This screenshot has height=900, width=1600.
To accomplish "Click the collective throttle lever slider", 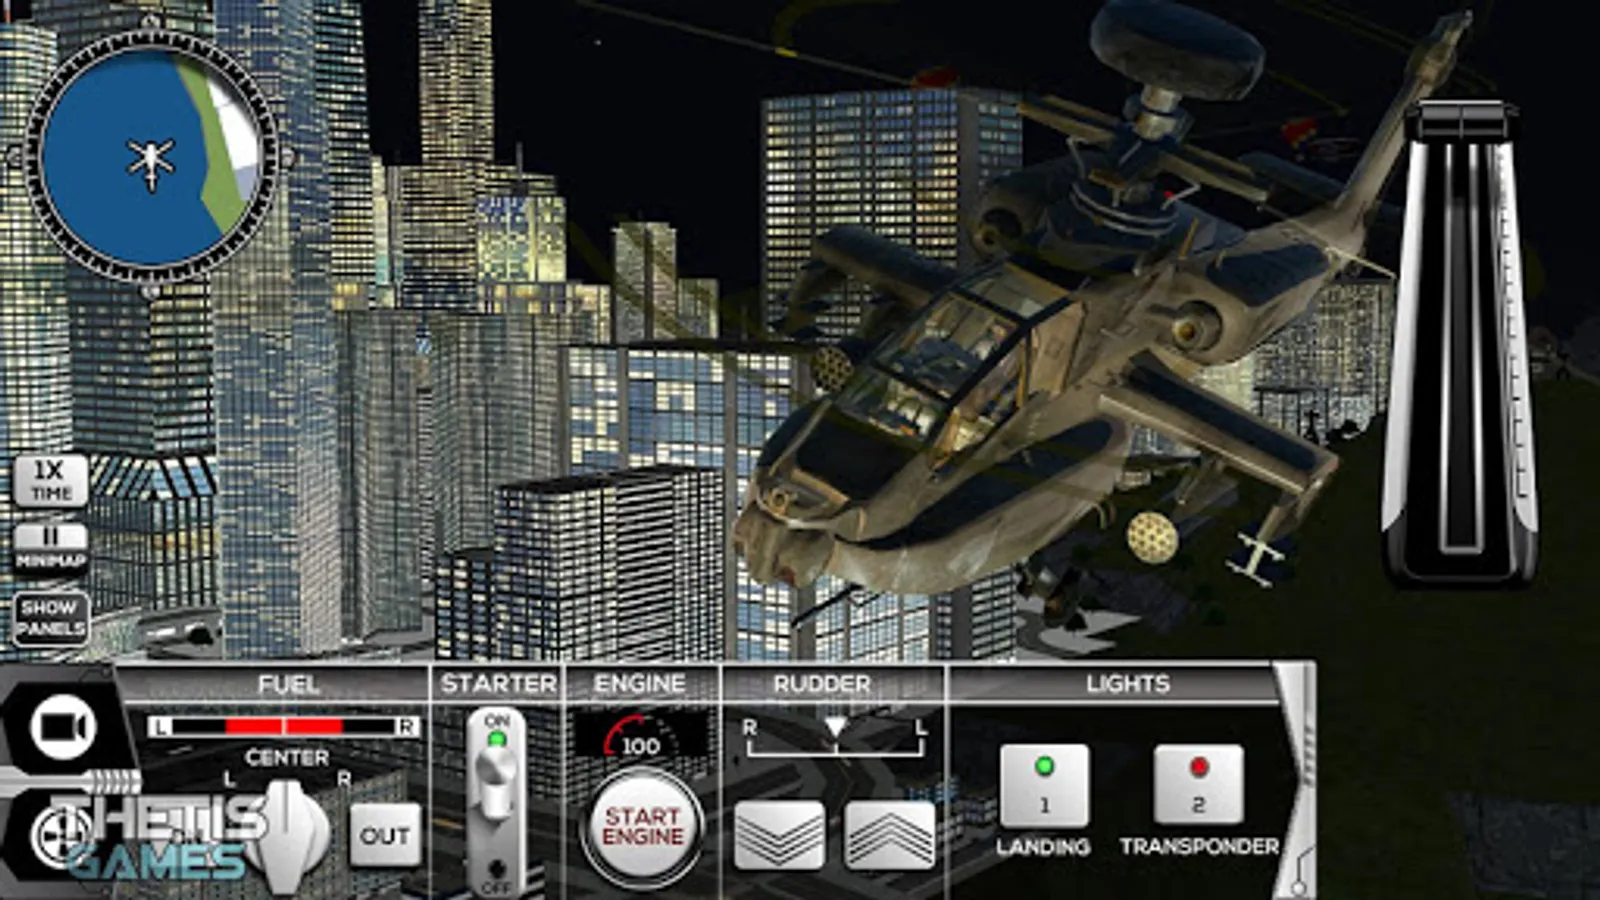I will [x=1460, y=345].
